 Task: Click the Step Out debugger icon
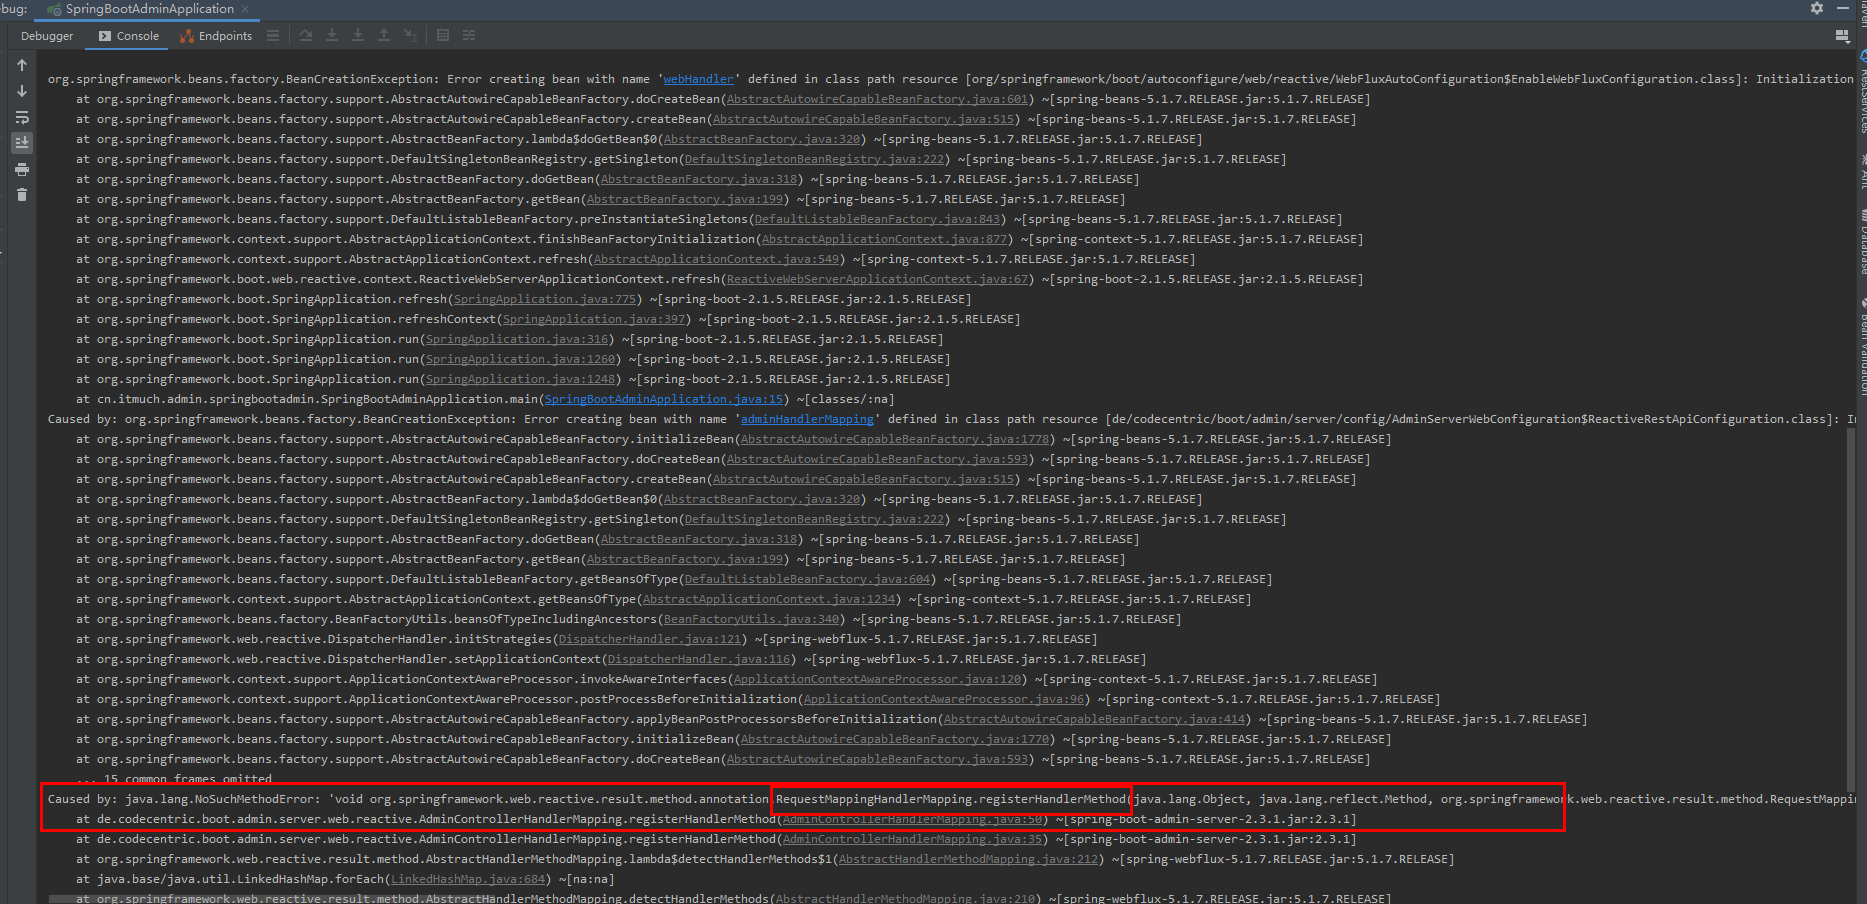click(384, 36)
